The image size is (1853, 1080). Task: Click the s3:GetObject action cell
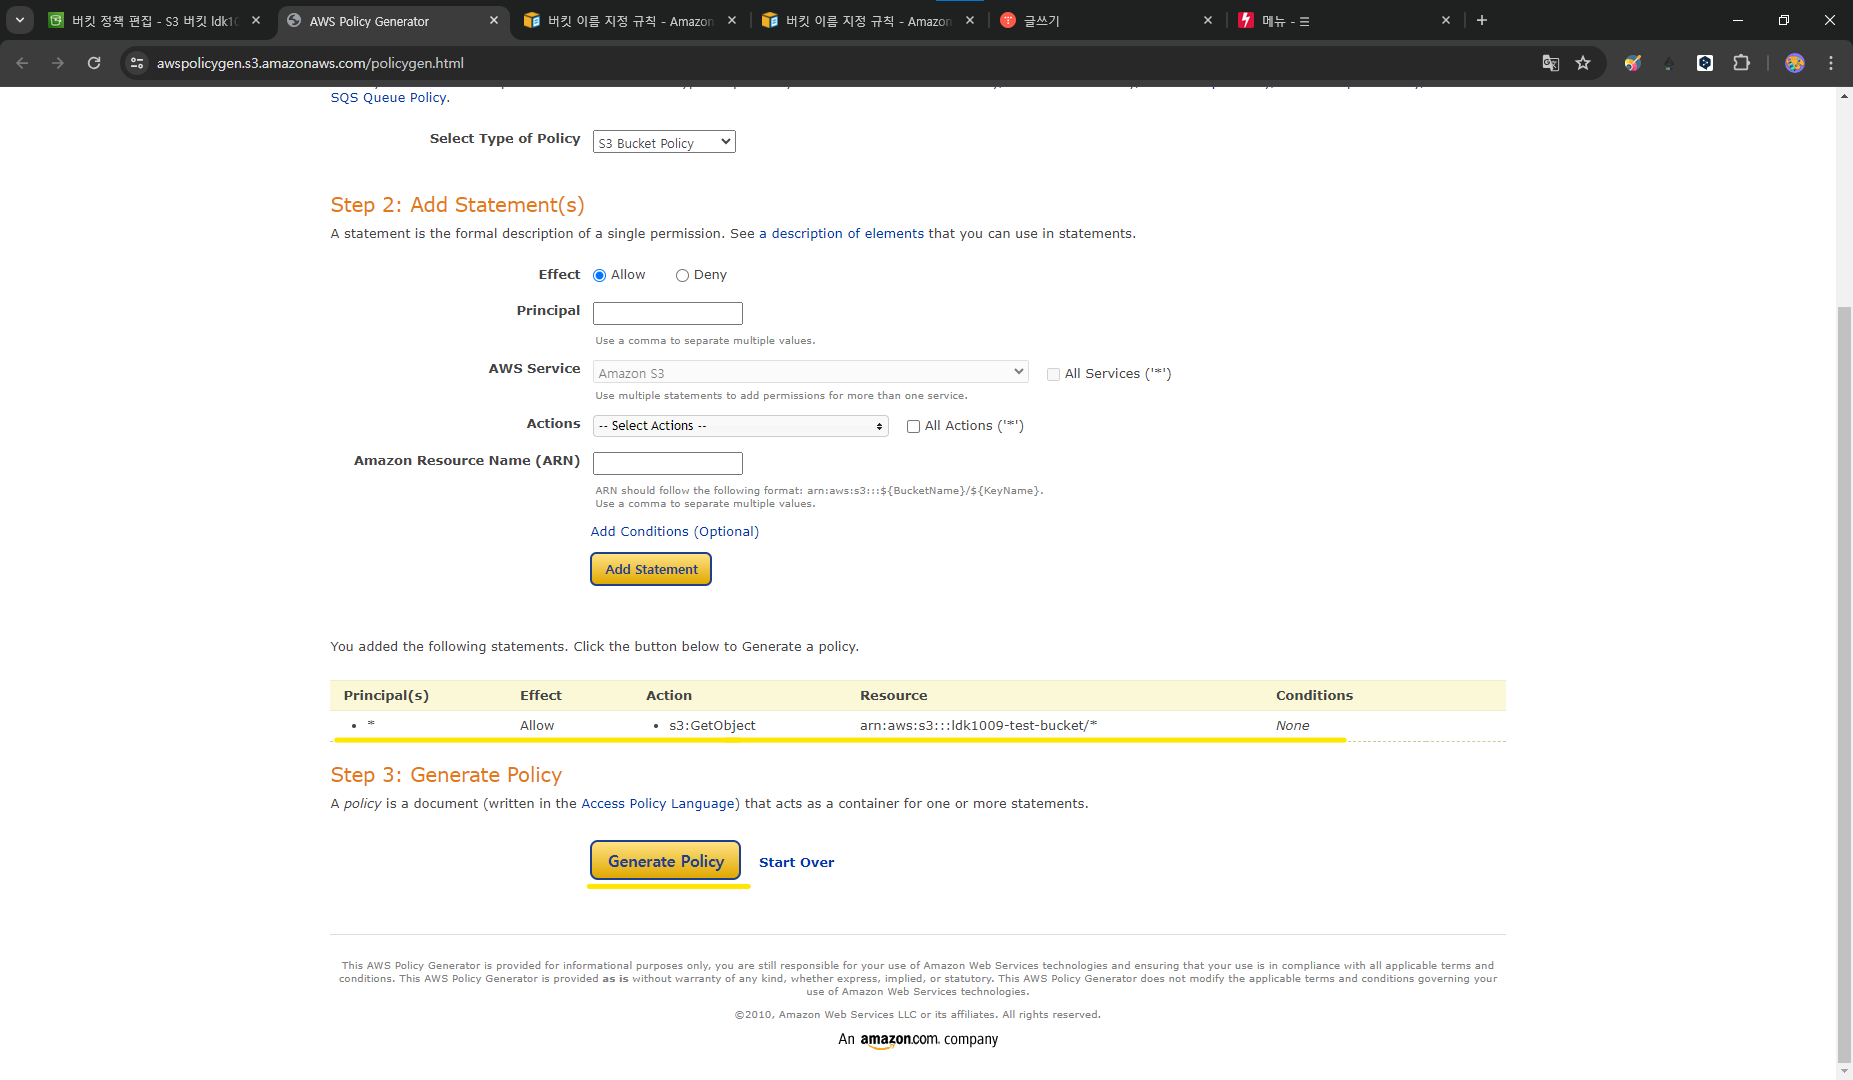click(712, 725)
